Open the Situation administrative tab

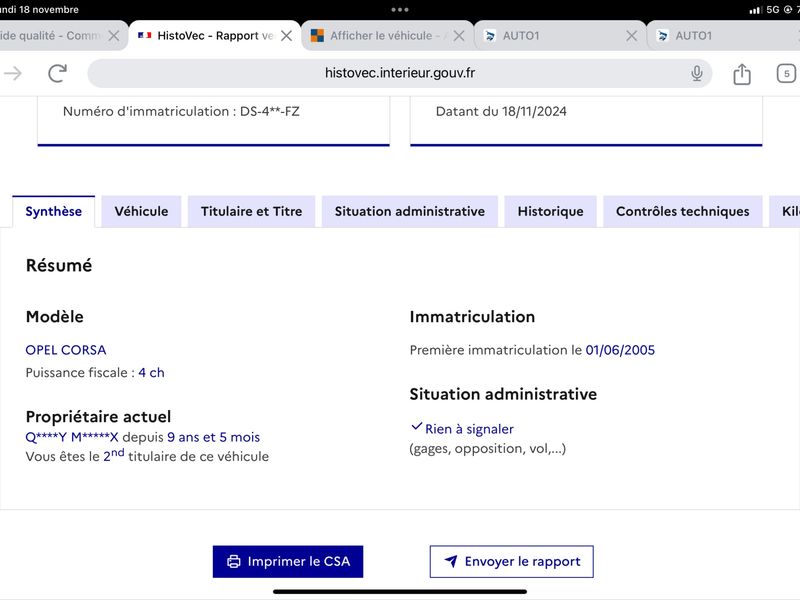point(410,211)
